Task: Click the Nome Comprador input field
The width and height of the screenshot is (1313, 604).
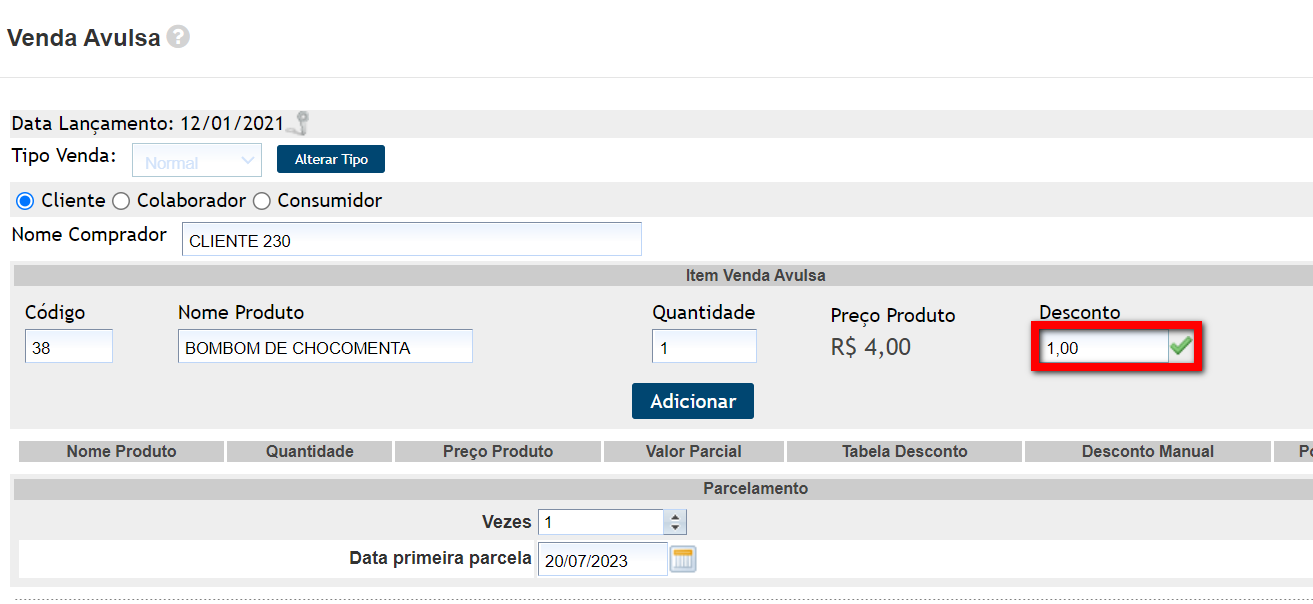Action: pyautogui.click(x=411, y=240)
